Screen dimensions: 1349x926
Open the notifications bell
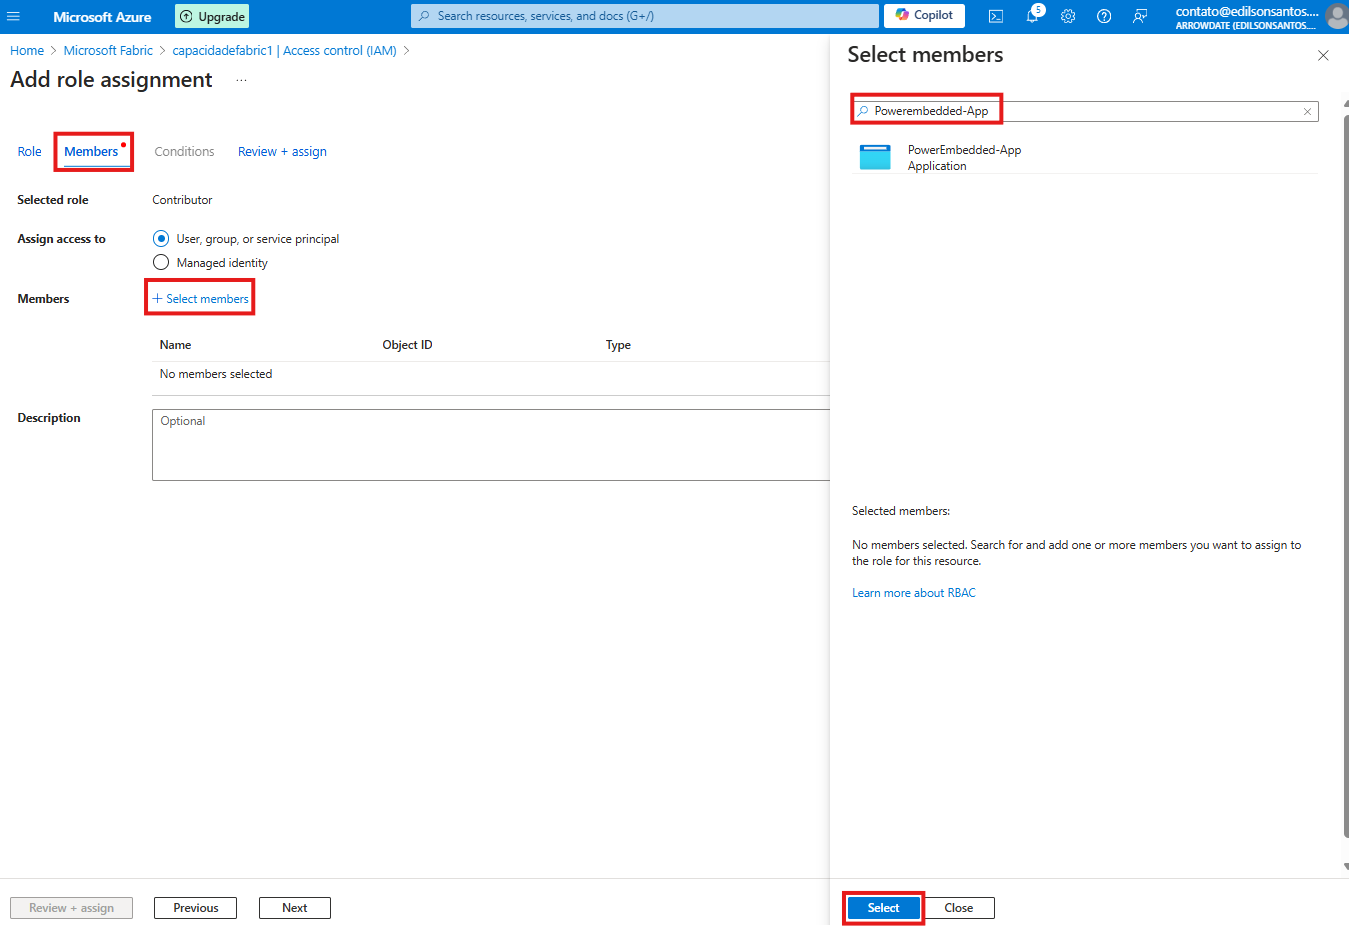coord(1032,16)
